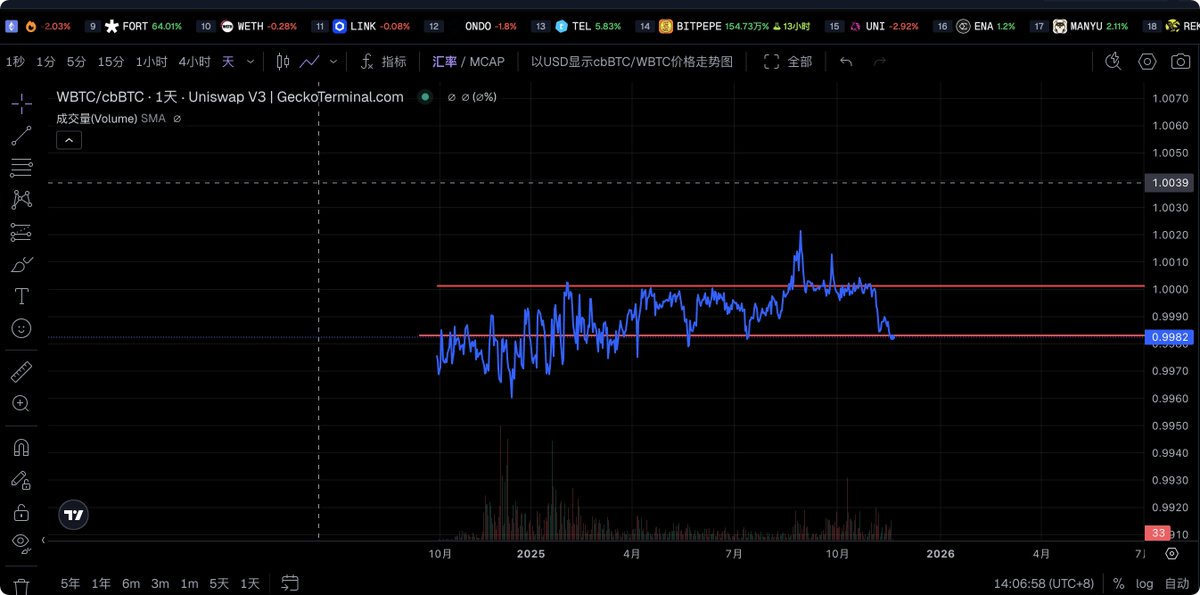
Task: Set interval to 1秒
Action: click(x=15, y=62)
